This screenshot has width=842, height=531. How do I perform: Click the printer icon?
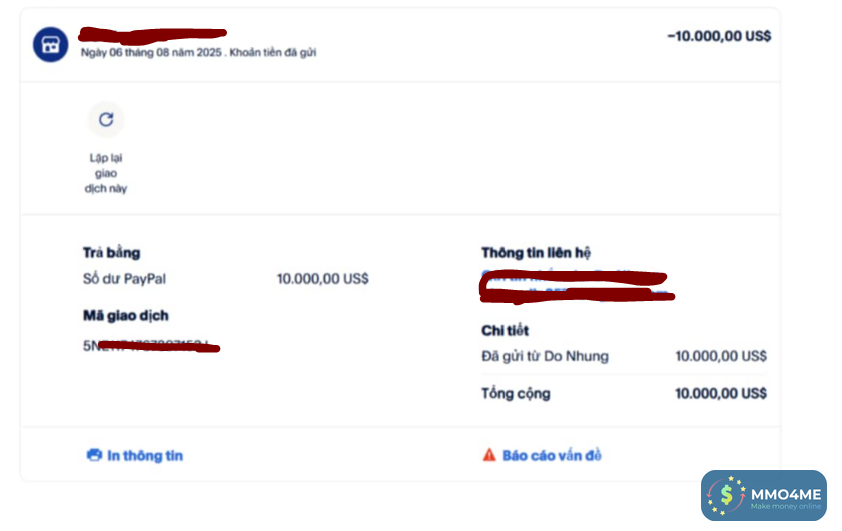pos(95,455)
